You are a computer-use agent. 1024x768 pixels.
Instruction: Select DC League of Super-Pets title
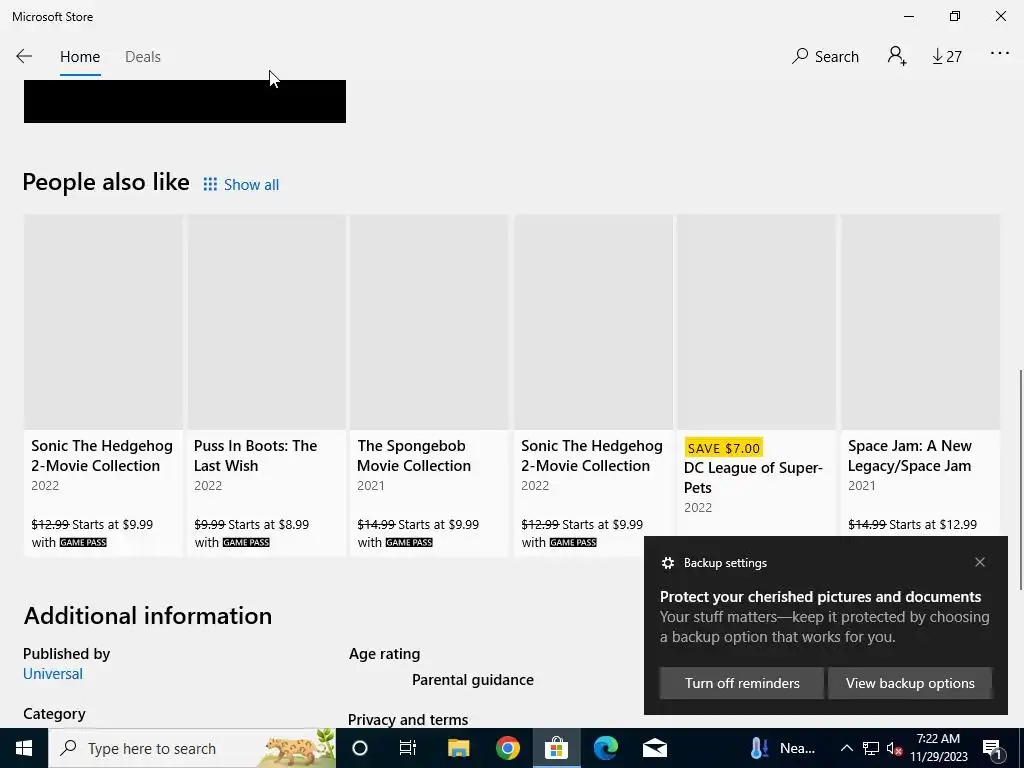753,477
